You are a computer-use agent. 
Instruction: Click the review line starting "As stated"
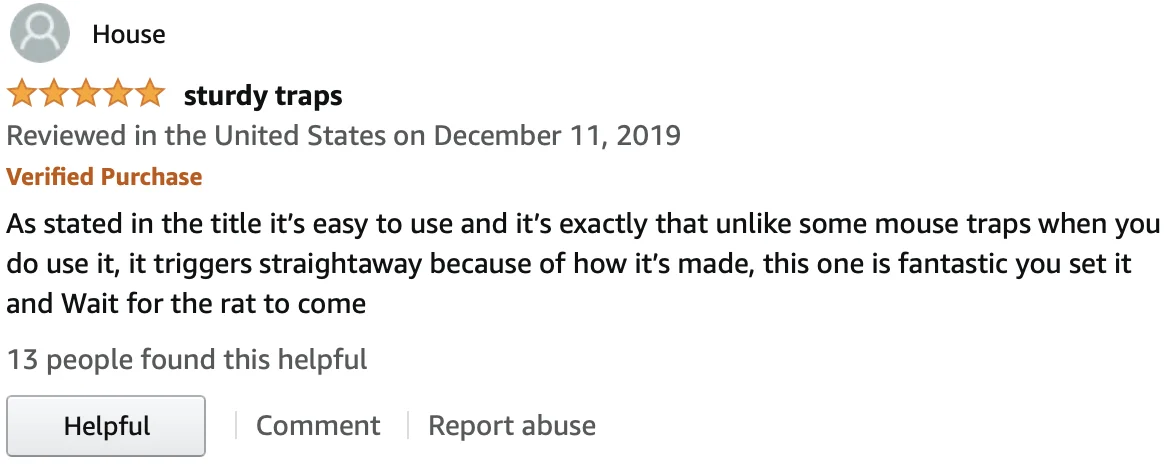click(x=580, y=222)
